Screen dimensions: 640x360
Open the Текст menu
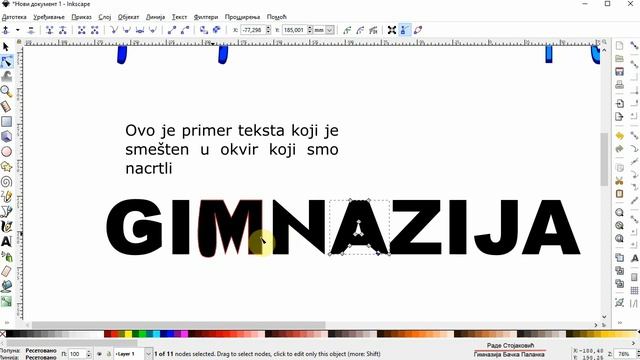[x=179, y=17]
